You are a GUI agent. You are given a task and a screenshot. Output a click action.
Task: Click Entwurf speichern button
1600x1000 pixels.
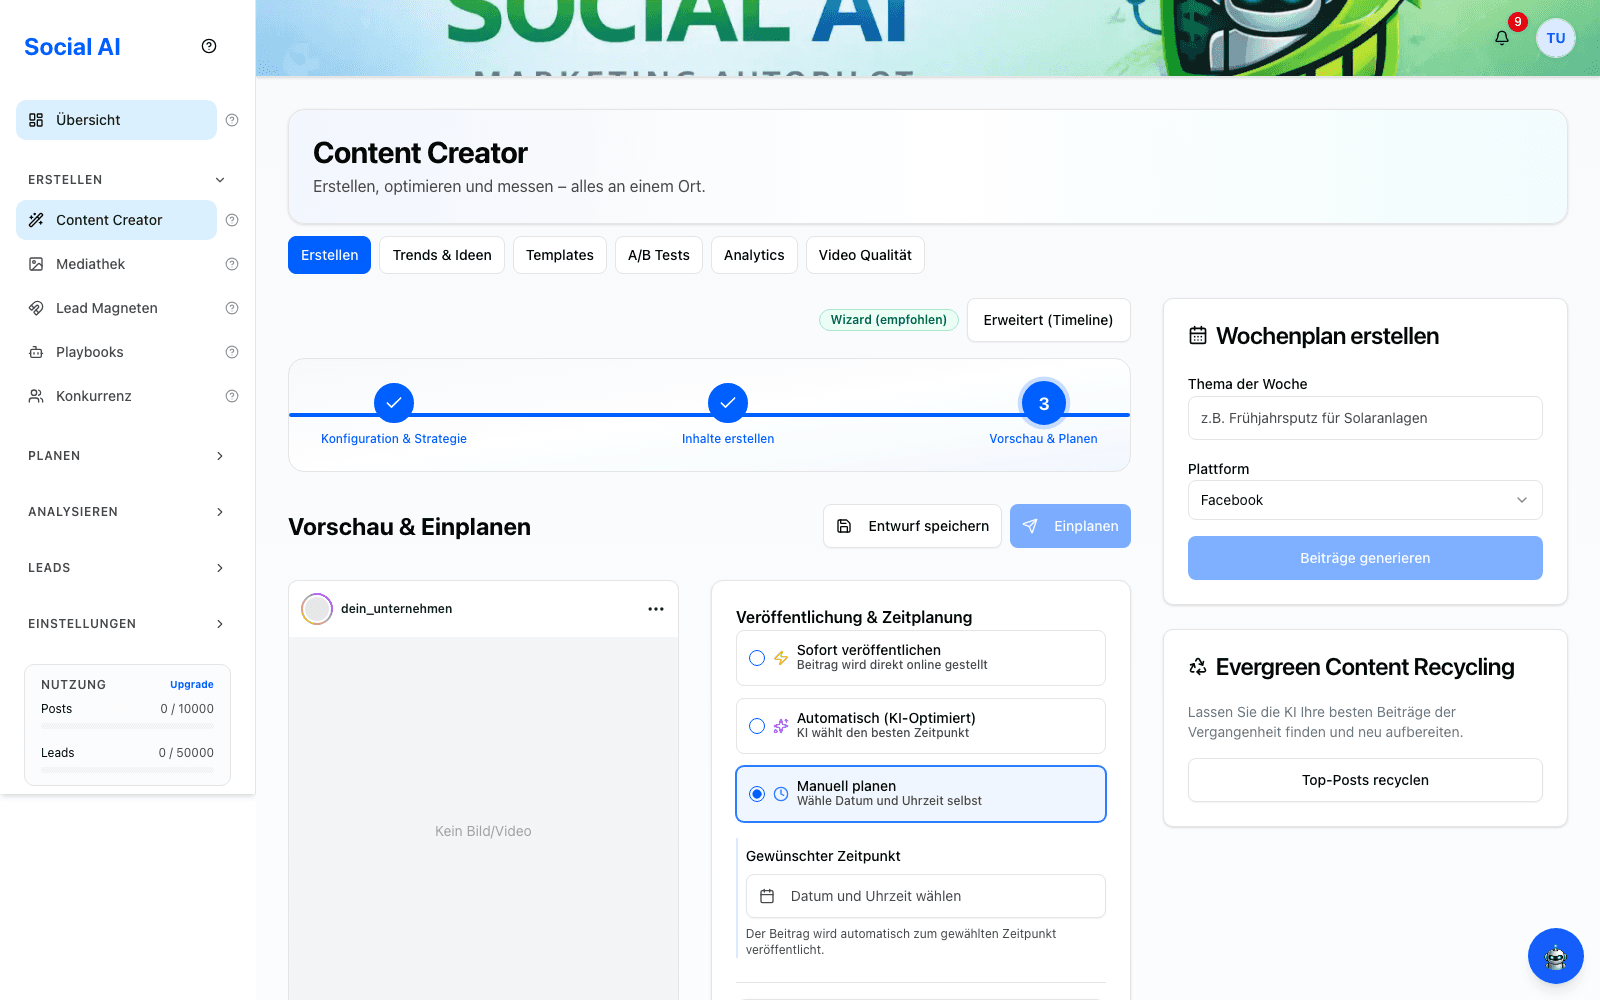[x=912, y=526]
